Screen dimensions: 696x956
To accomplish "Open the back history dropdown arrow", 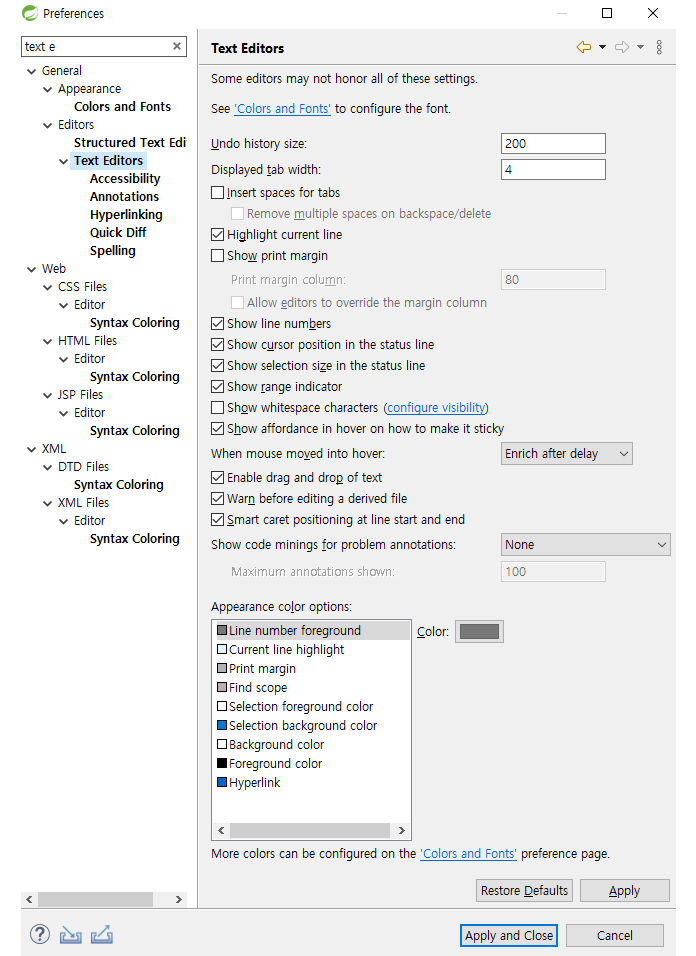I will point(603,47).
